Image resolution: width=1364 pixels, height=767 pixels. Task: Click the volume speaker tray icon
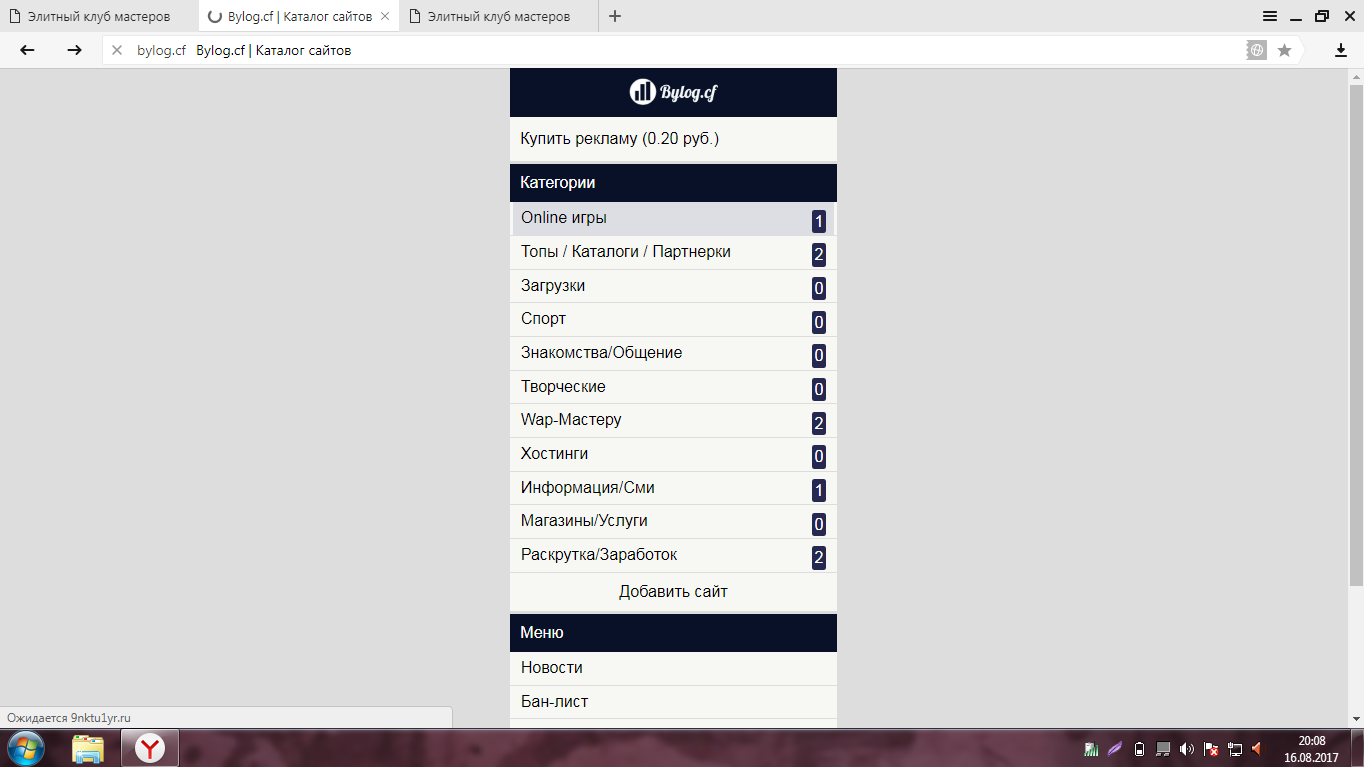(1186, 748)
